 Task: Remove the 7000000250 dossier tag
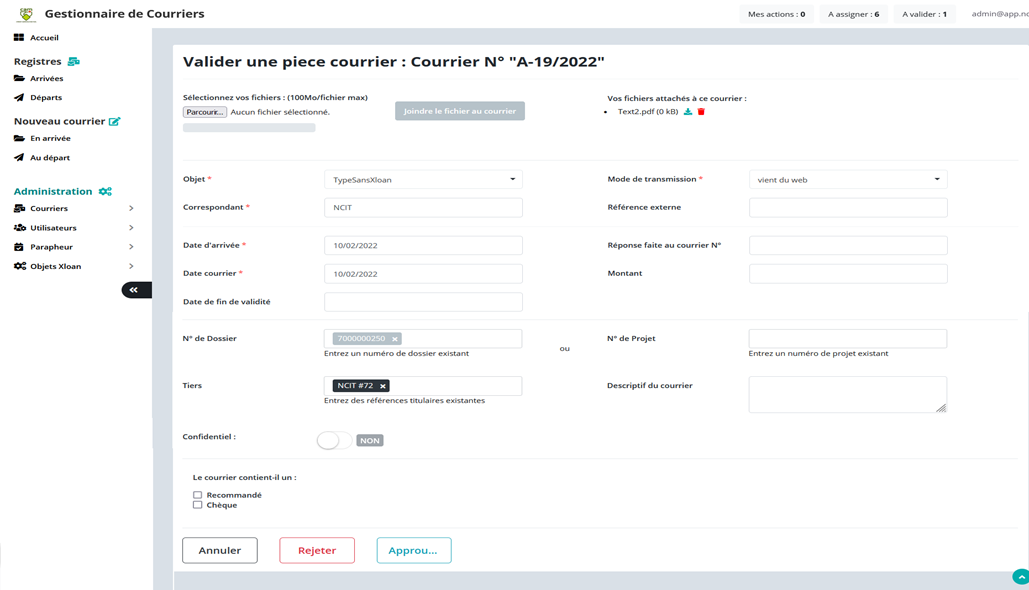[395, 339]
